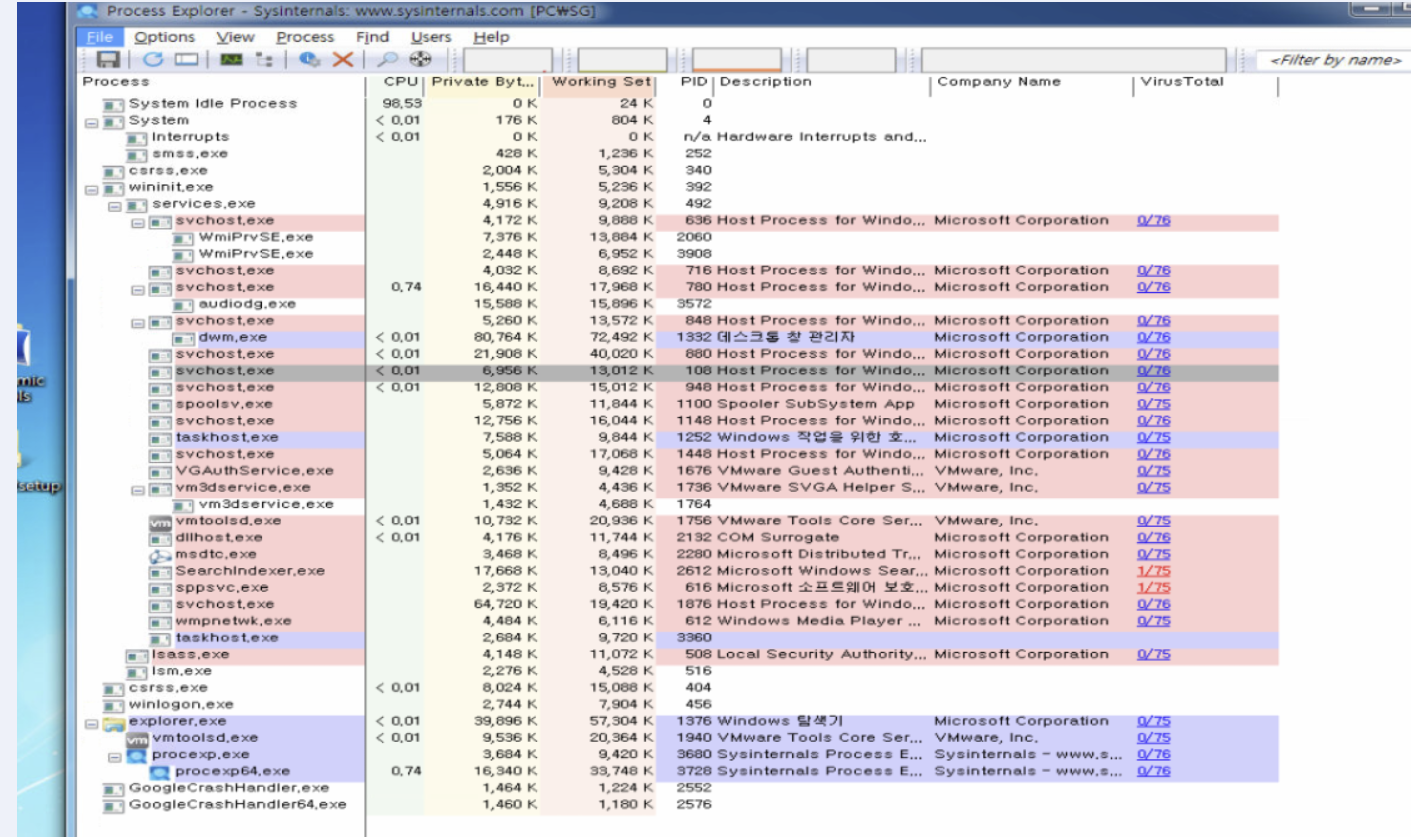Collapse svchost.exe PID 636 node
This screenshot has height=837, width=1411.
[x=138, y=221]
